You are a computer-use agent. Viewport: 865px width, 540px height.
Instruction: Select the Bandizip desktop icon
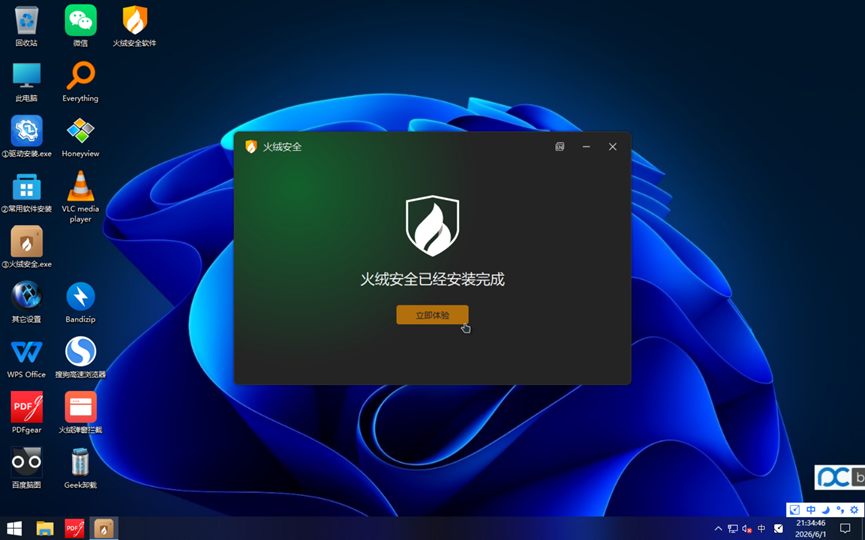click(81, 302)
